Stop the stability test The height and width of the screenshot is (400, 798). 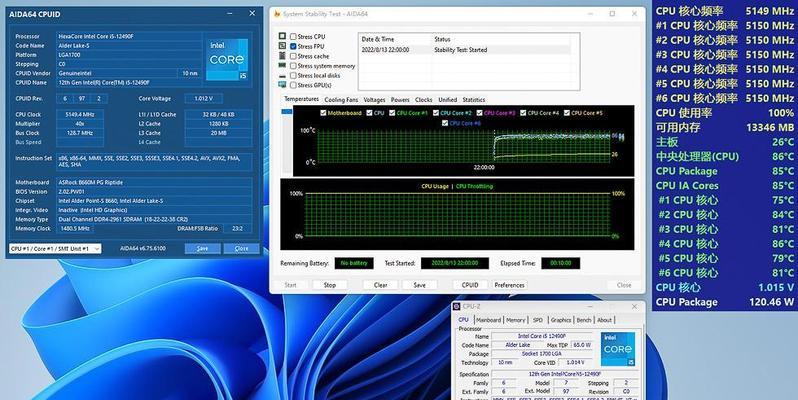(330, 285)
